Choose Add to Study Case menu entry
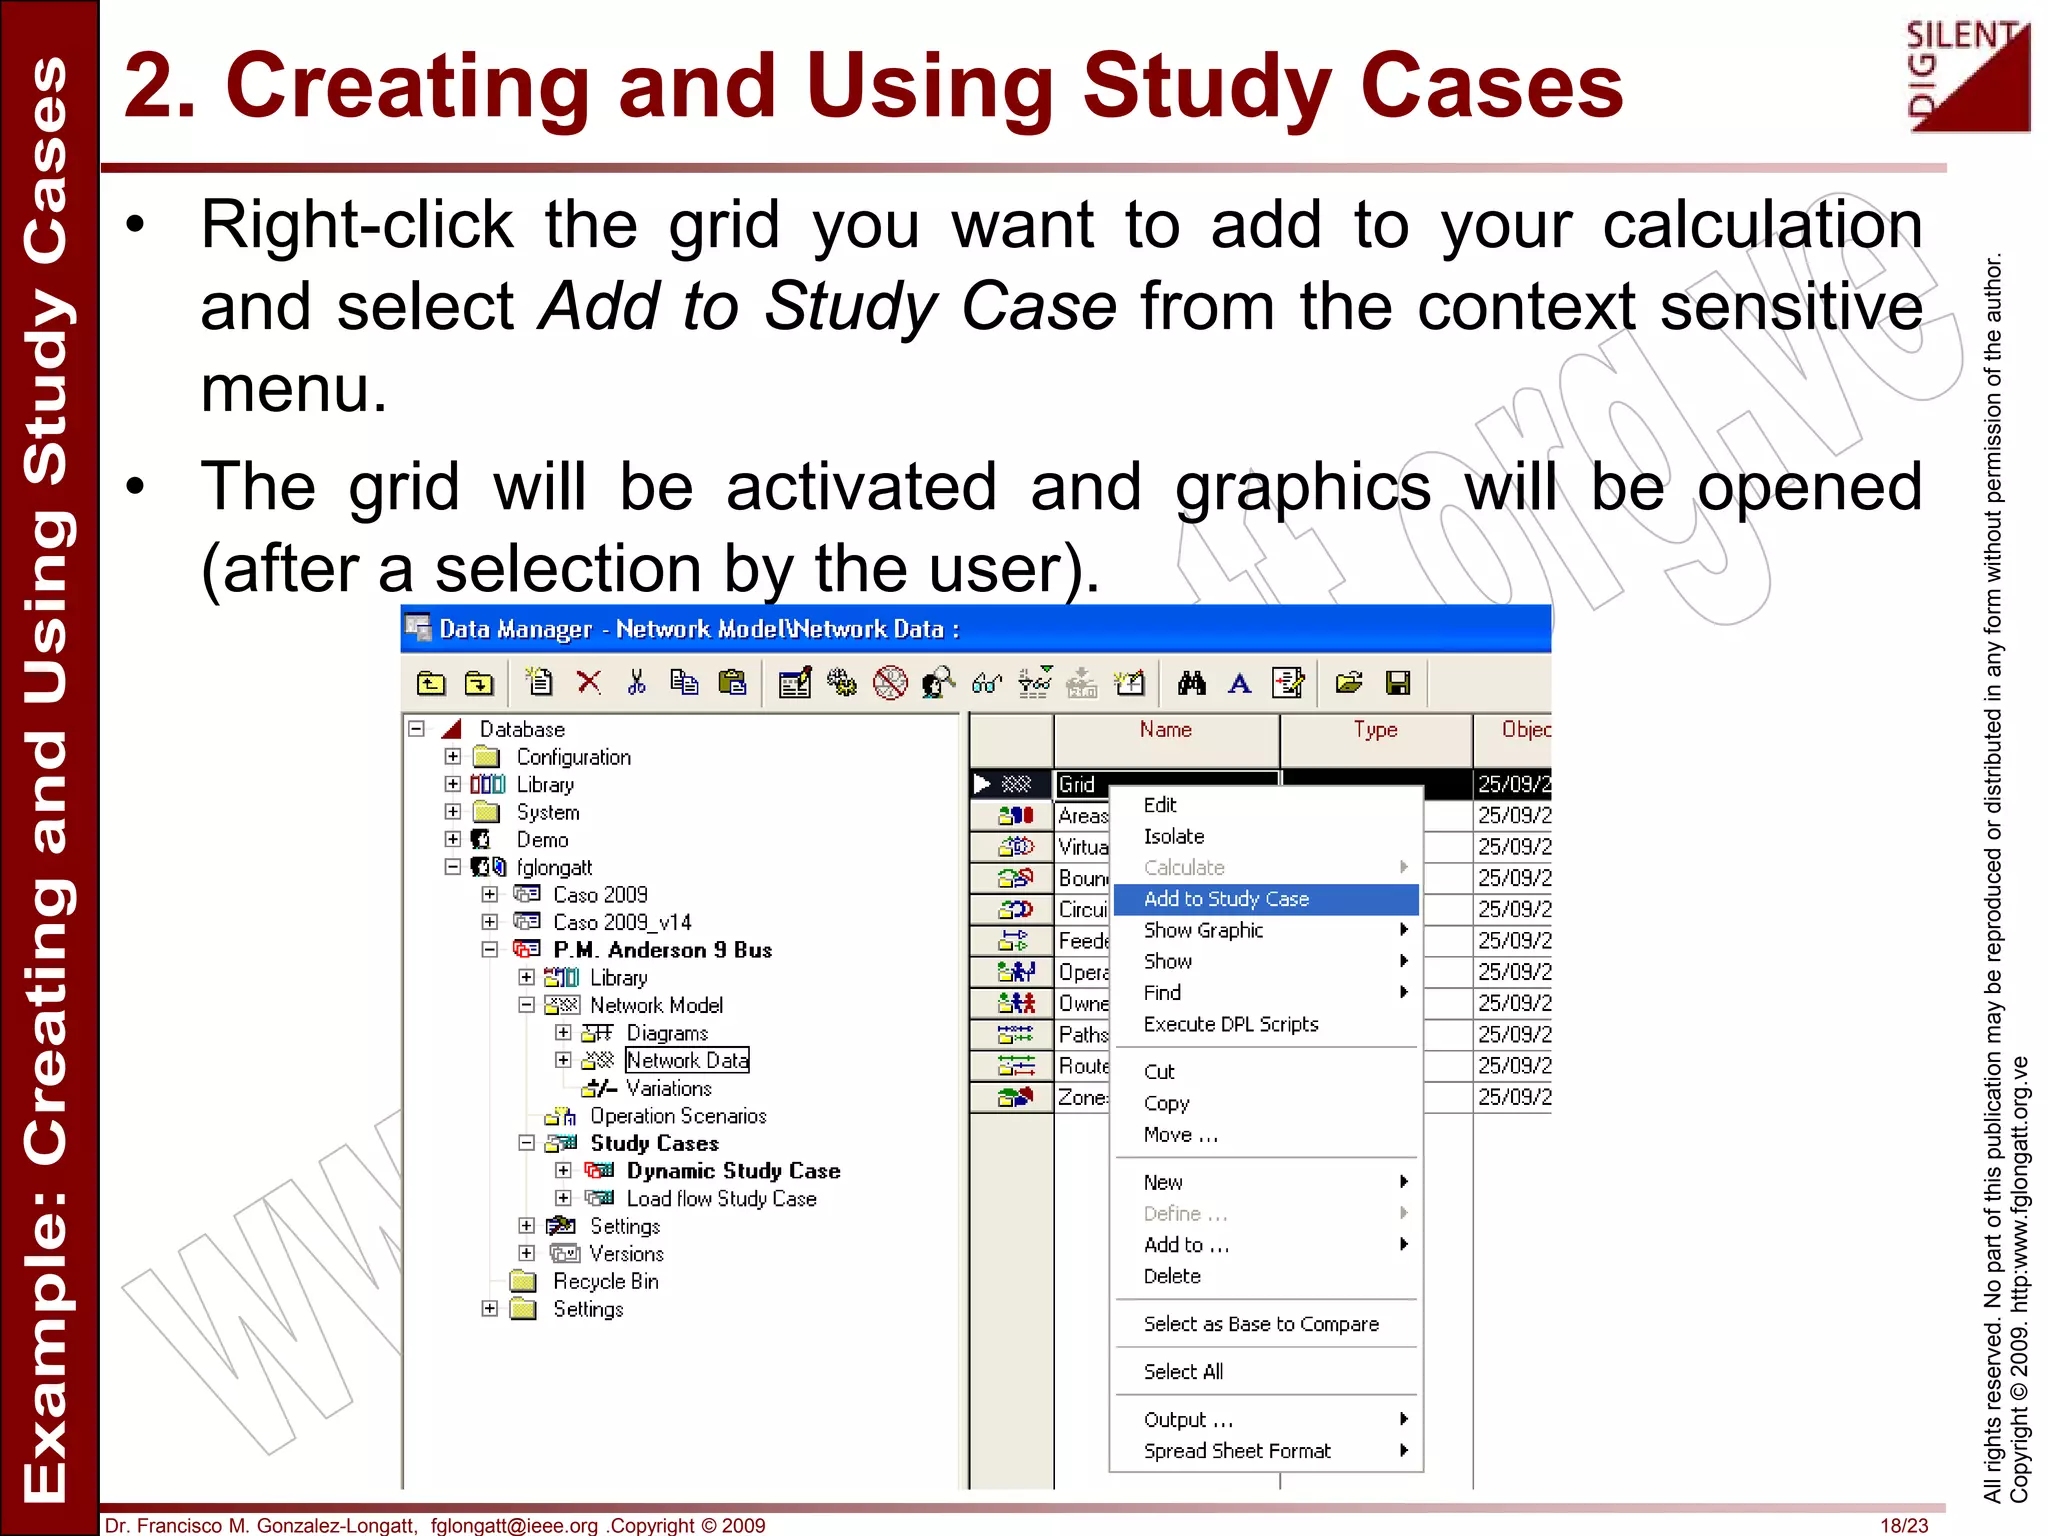 click(1226, 899)
